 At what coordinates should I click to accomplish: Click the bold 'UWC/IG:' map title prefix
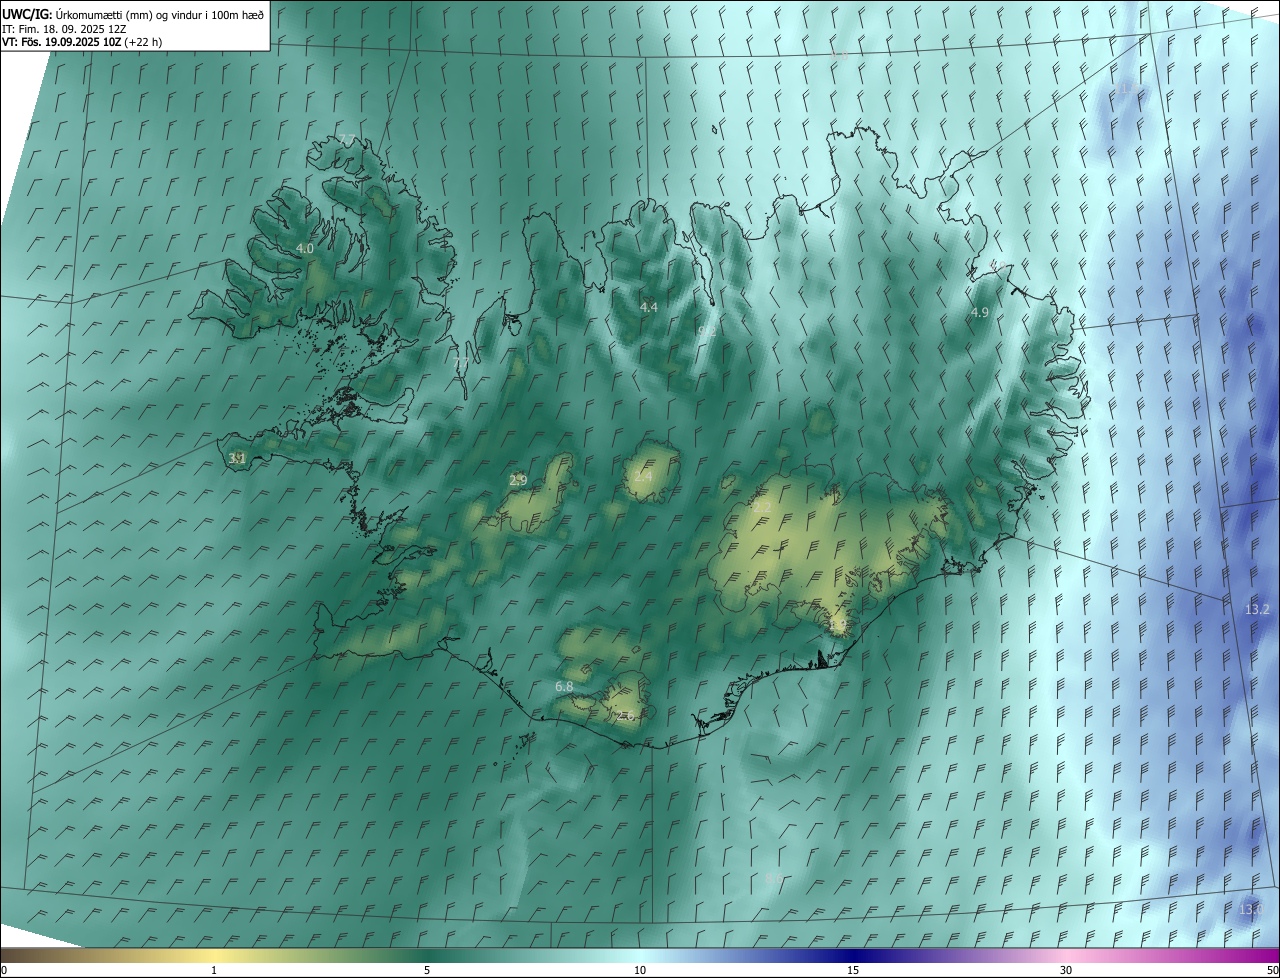(x=27, y=14)
